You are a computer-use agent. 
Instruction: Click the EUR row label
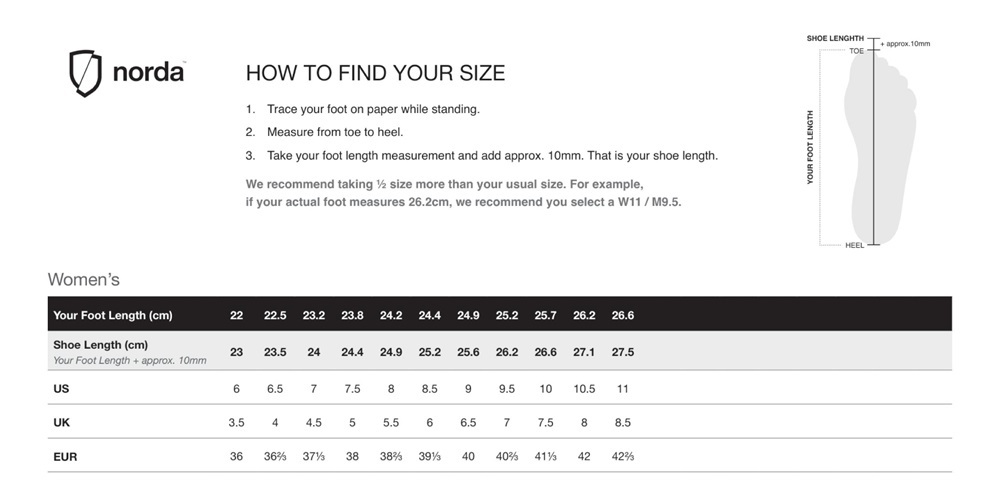[65, 457]
